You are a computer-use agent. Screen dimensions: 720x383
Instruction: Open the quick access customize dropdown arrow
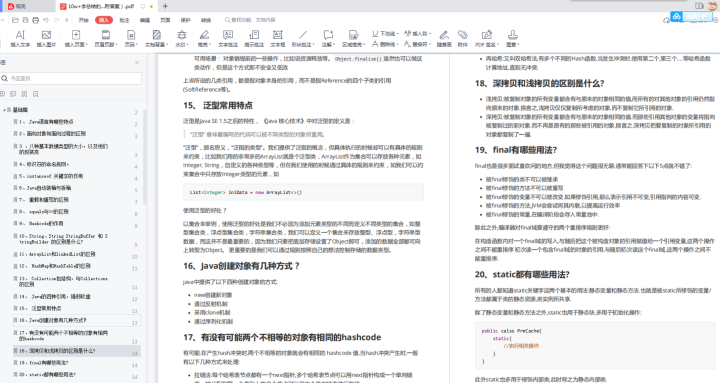67,20
